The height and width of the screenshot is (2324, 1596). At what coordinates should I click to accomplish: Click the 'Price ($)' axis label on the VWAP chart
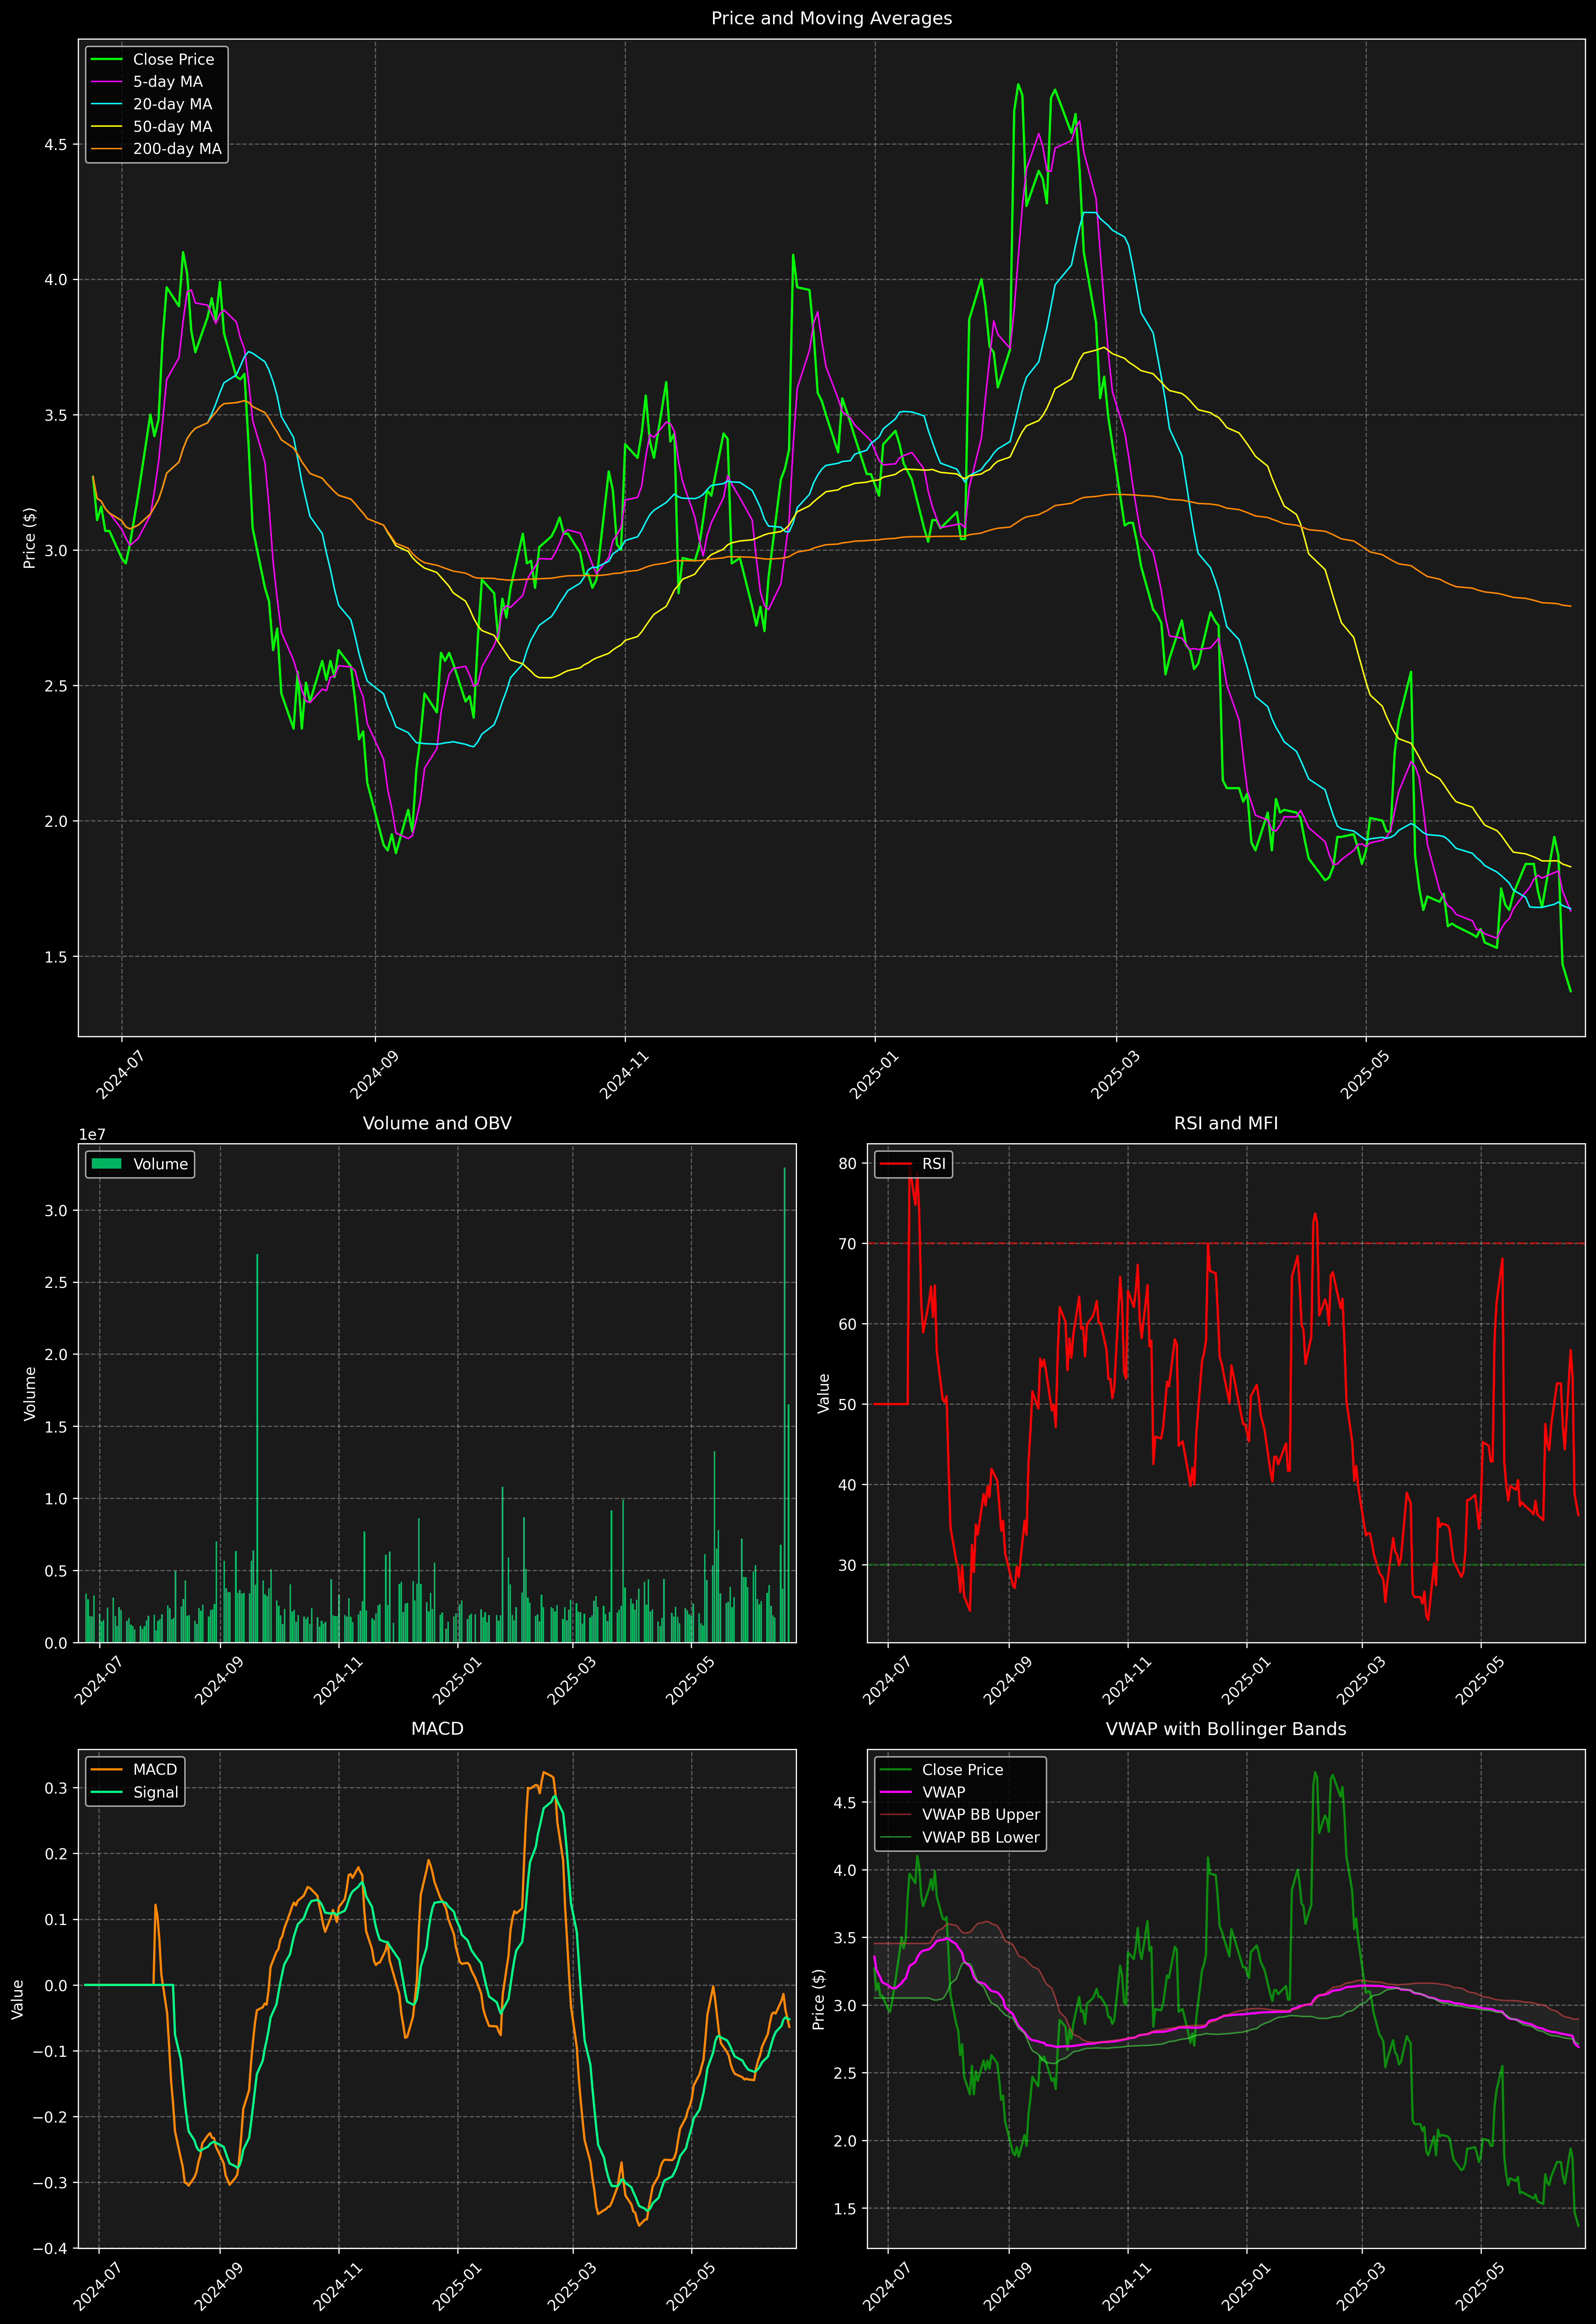pos(819,1999)
